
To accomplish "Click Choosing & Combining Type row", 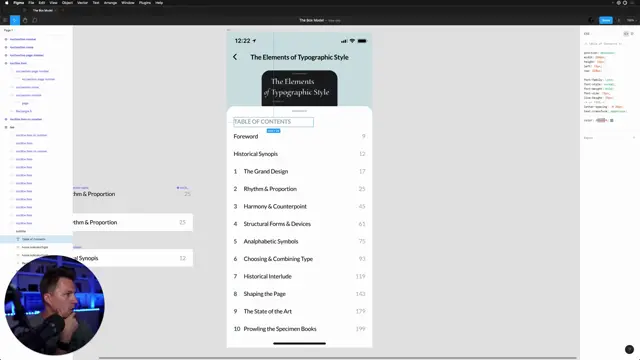I will pos(299,259).
